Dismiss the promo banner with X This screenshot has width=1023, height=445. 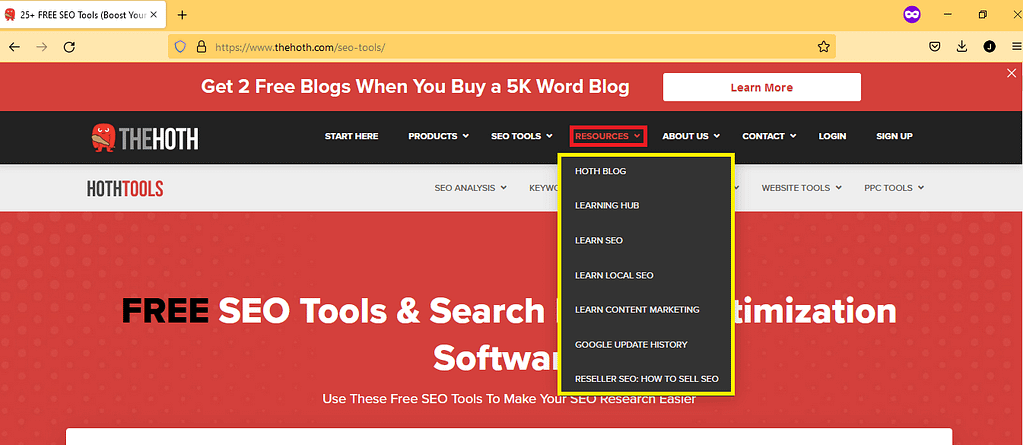click(x=1011, y=73)
